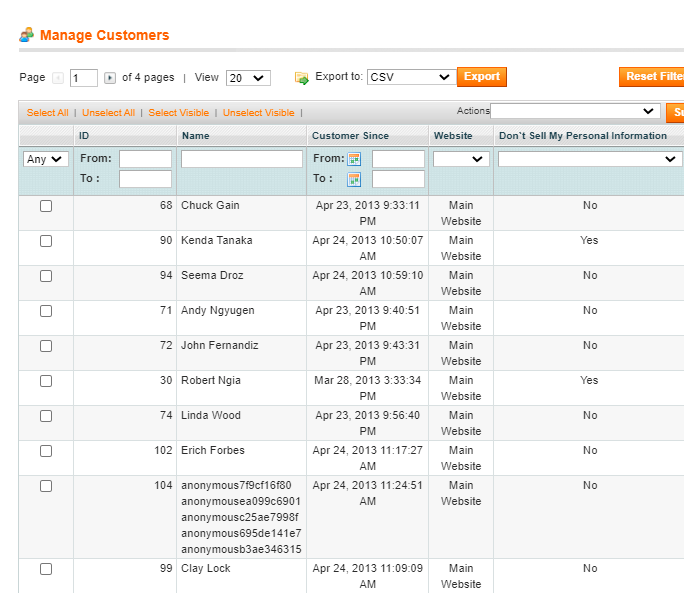The width and height of the screenshot is (684, 593).
Task: Open Customer Since 'From' calendar icon
Action: (x=354, y=159)
